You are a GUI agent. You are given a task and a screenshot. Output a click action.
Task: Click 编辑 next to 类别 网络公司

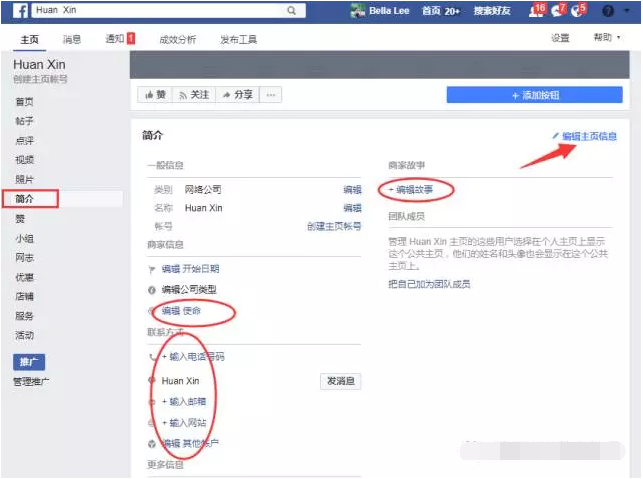click(x=352, y=189)
